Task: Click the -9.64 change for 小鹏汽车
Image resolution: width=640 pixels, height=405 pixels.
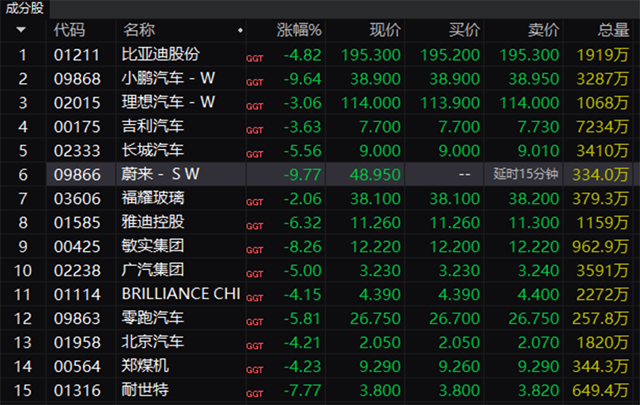Action: pos(302,79)
